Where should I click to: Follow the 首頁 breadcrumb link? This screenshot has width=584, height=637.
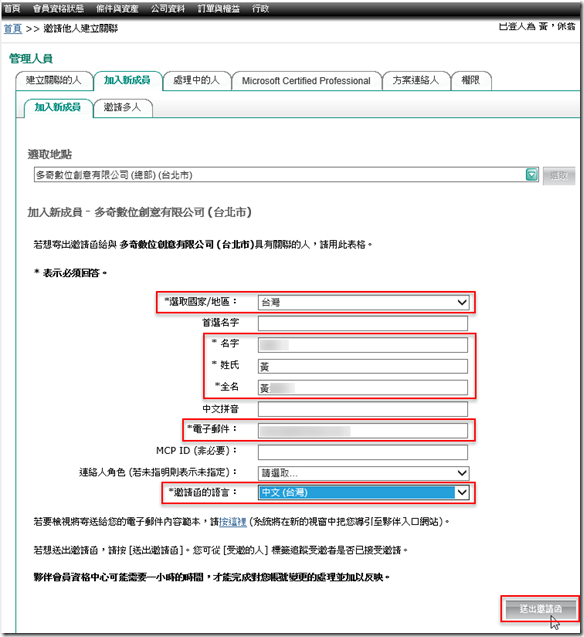(x=13, y=28)
